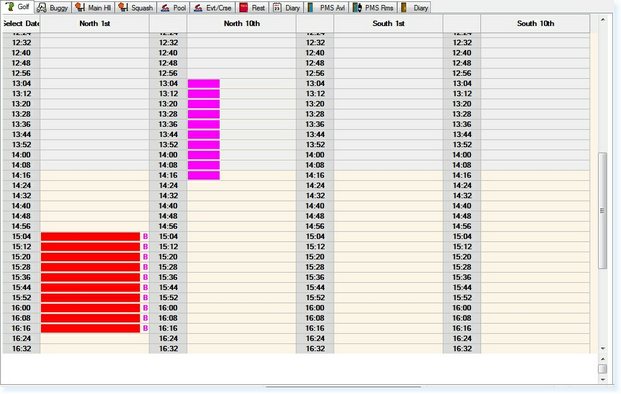This screenshot has height=394, width=621.
Task: Select the magenta booking at 14:00 North 10th
Action: pos(204,155)
